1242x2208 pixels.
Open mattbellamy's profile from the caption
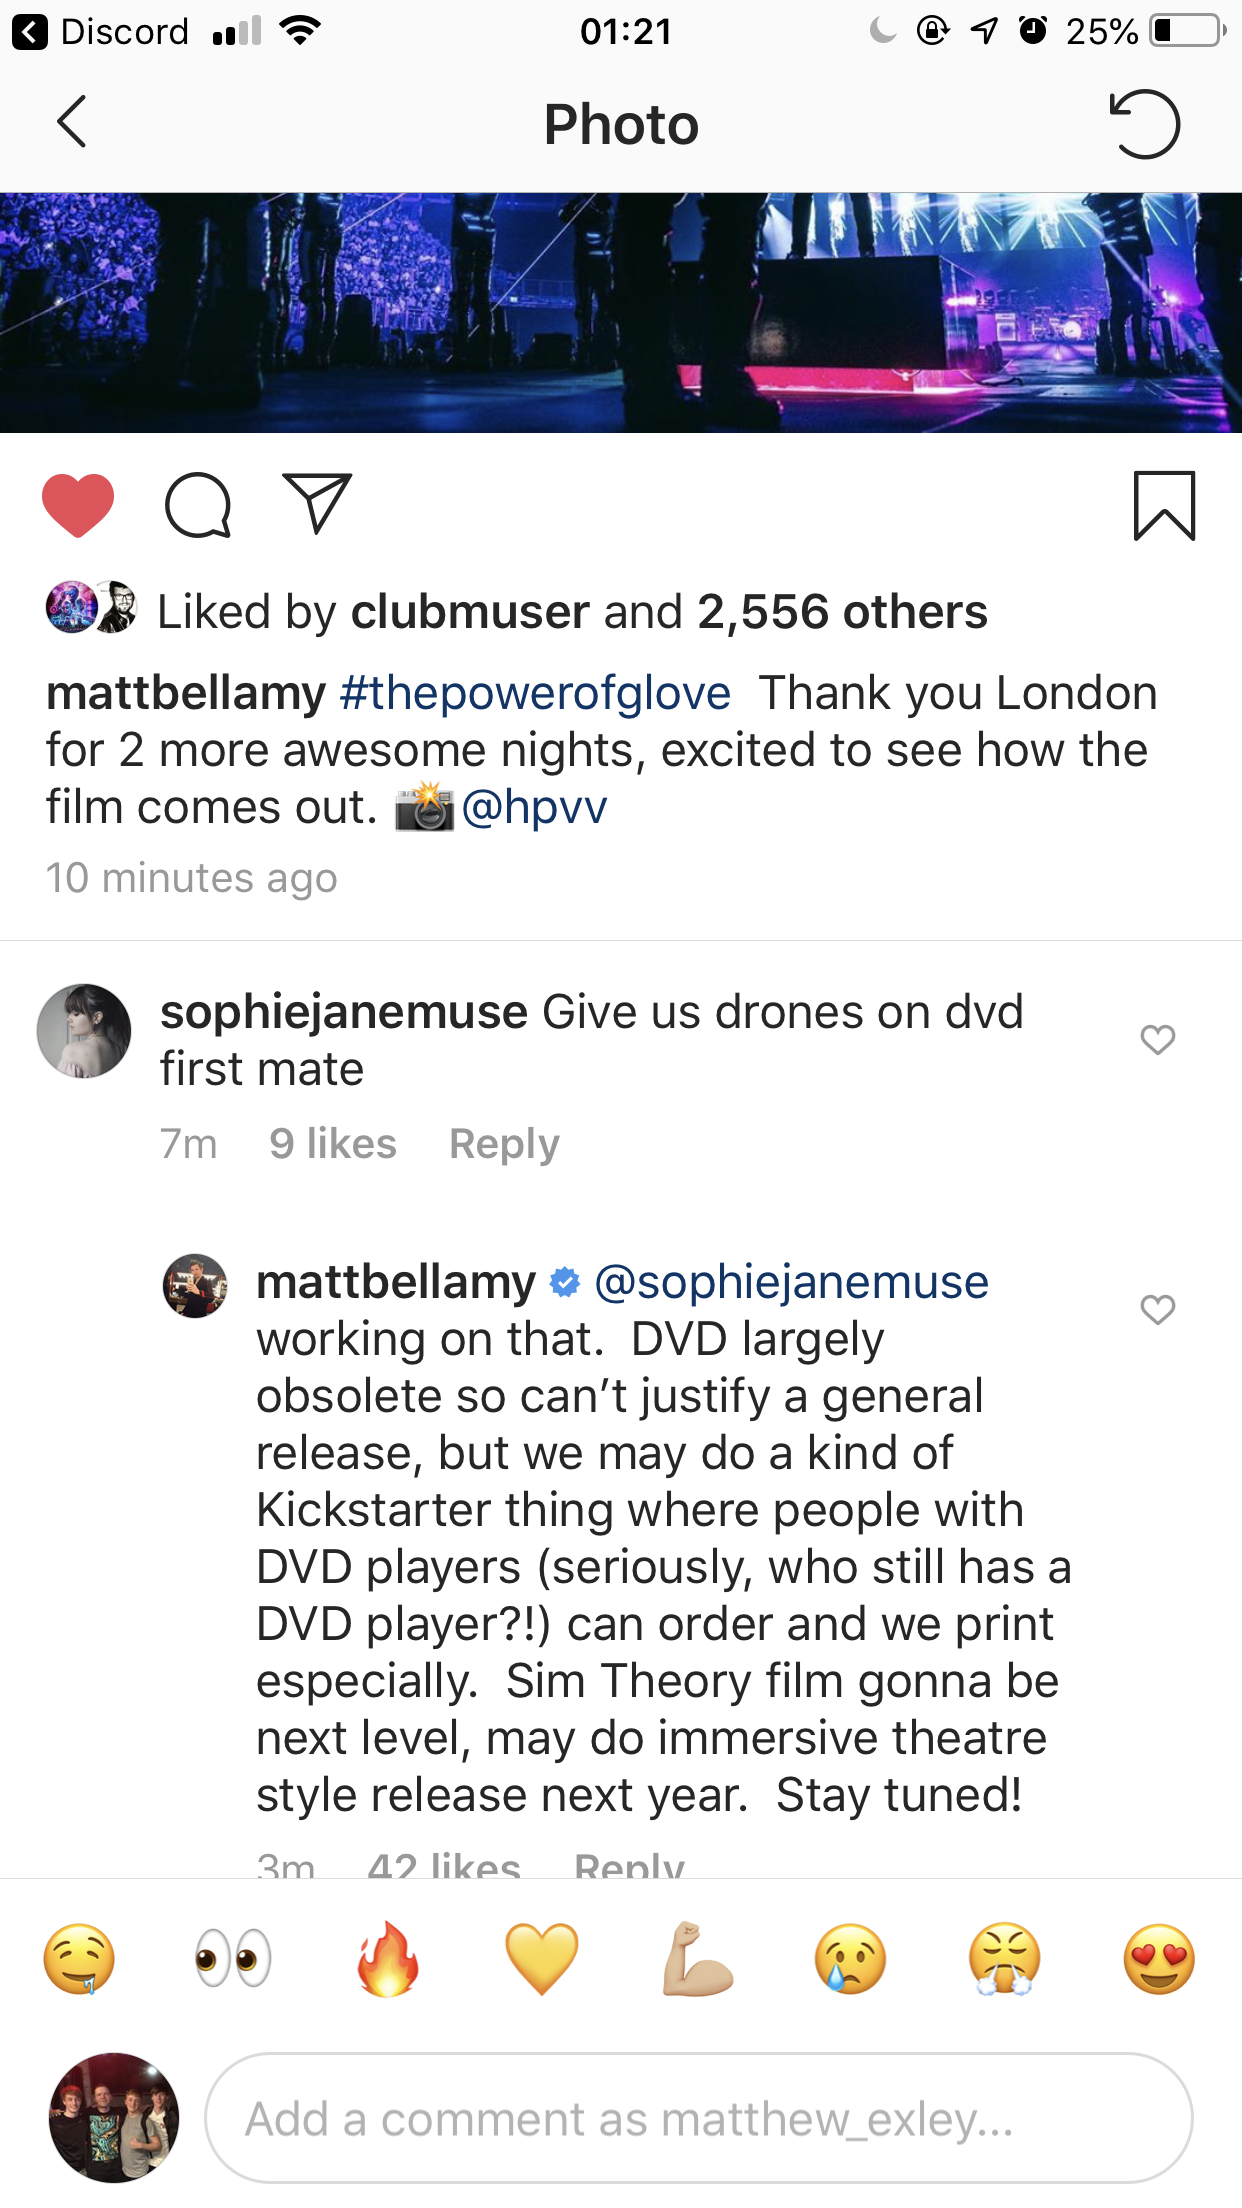pos(178,692)
